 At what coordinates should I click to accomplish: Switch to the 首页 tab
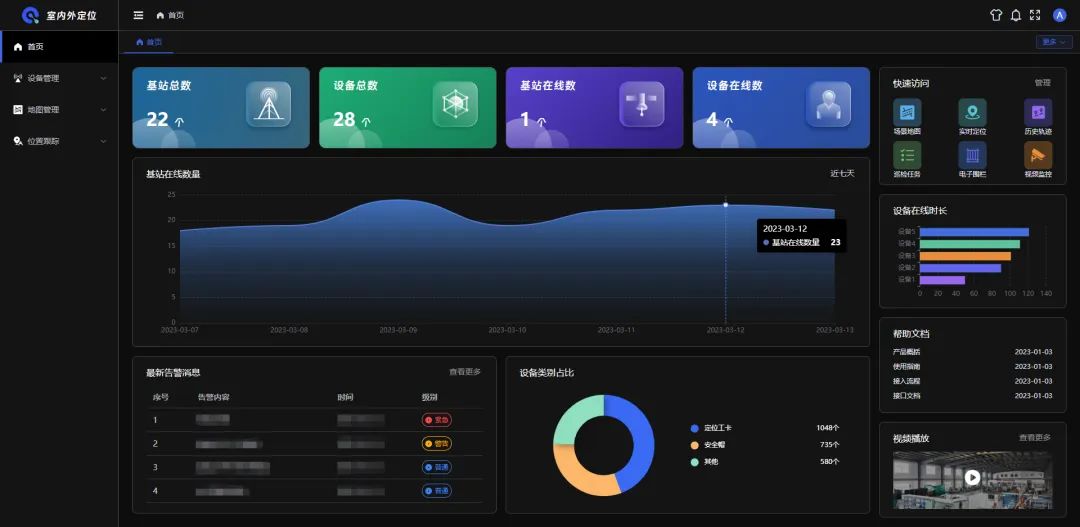click(x=149, y=42)
